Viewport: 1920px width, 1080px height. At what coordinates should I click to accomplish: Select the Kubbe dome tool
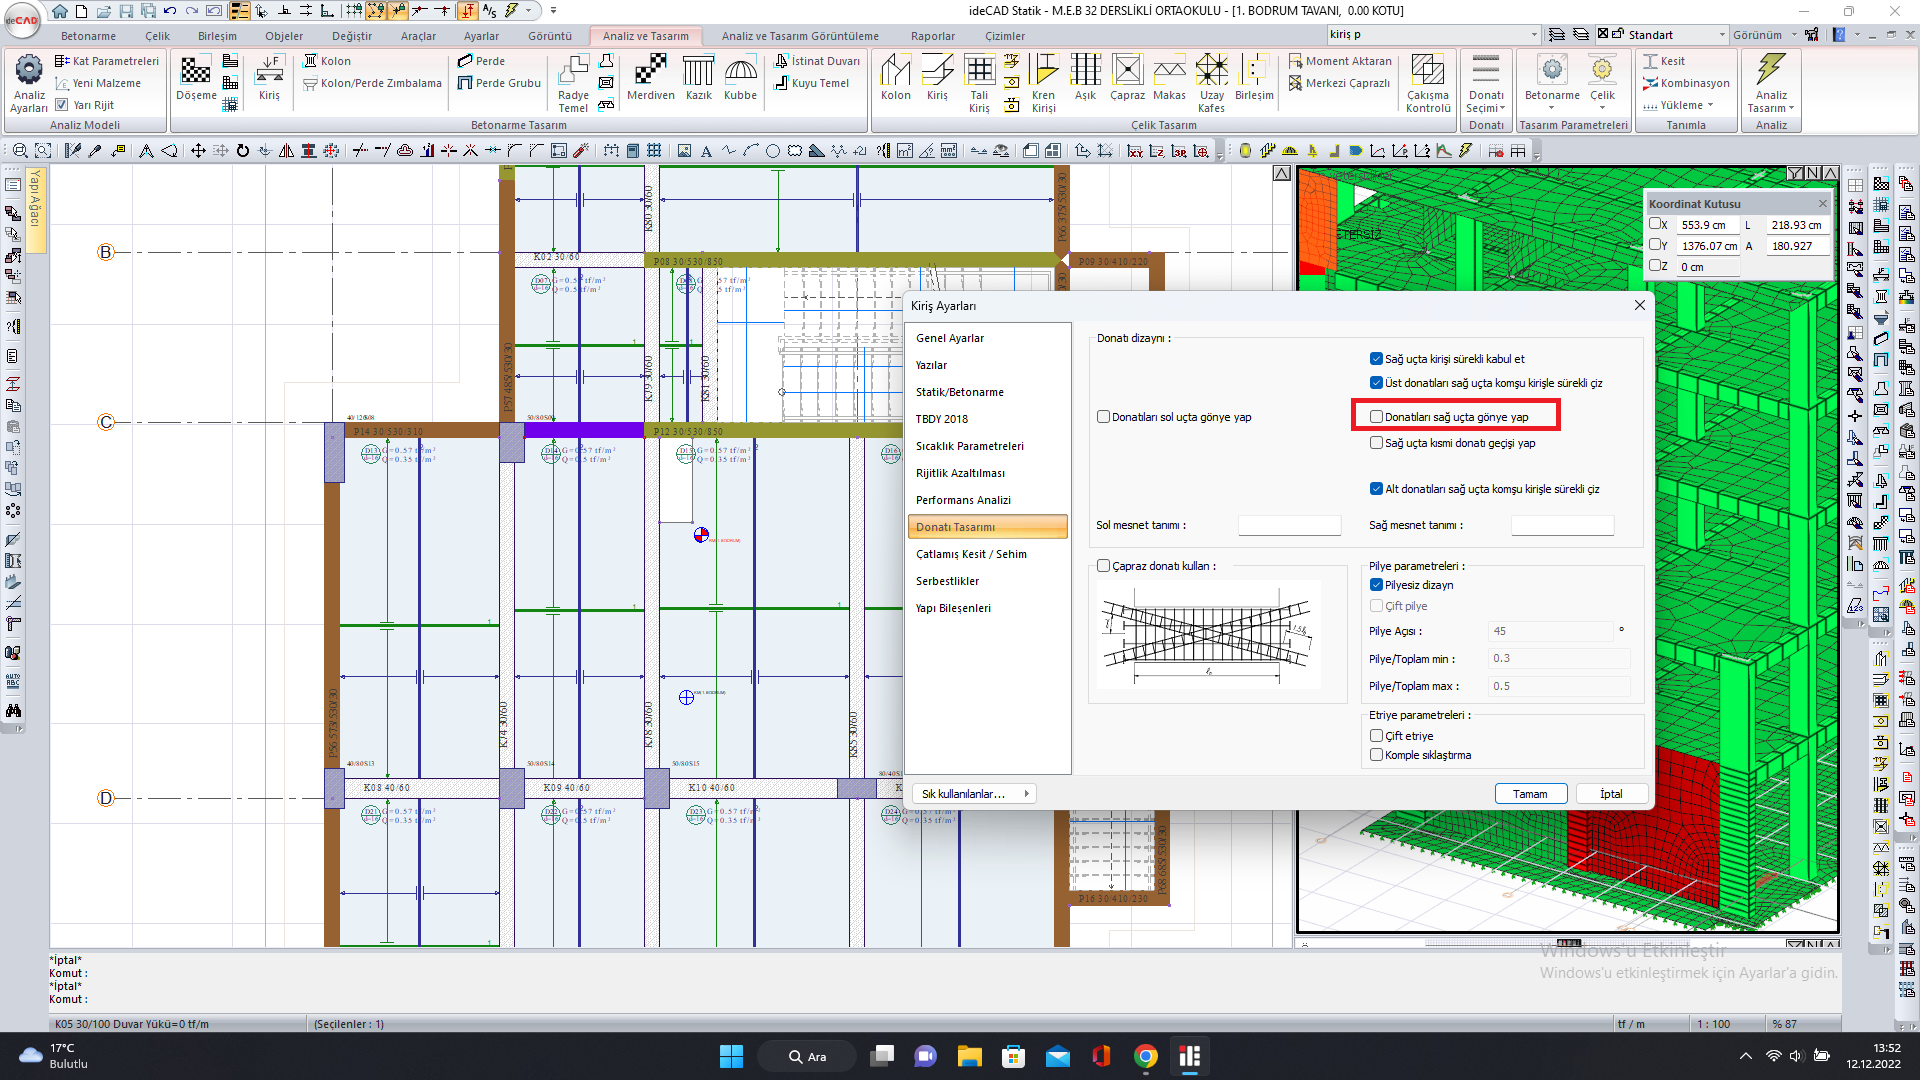(741, 78)
